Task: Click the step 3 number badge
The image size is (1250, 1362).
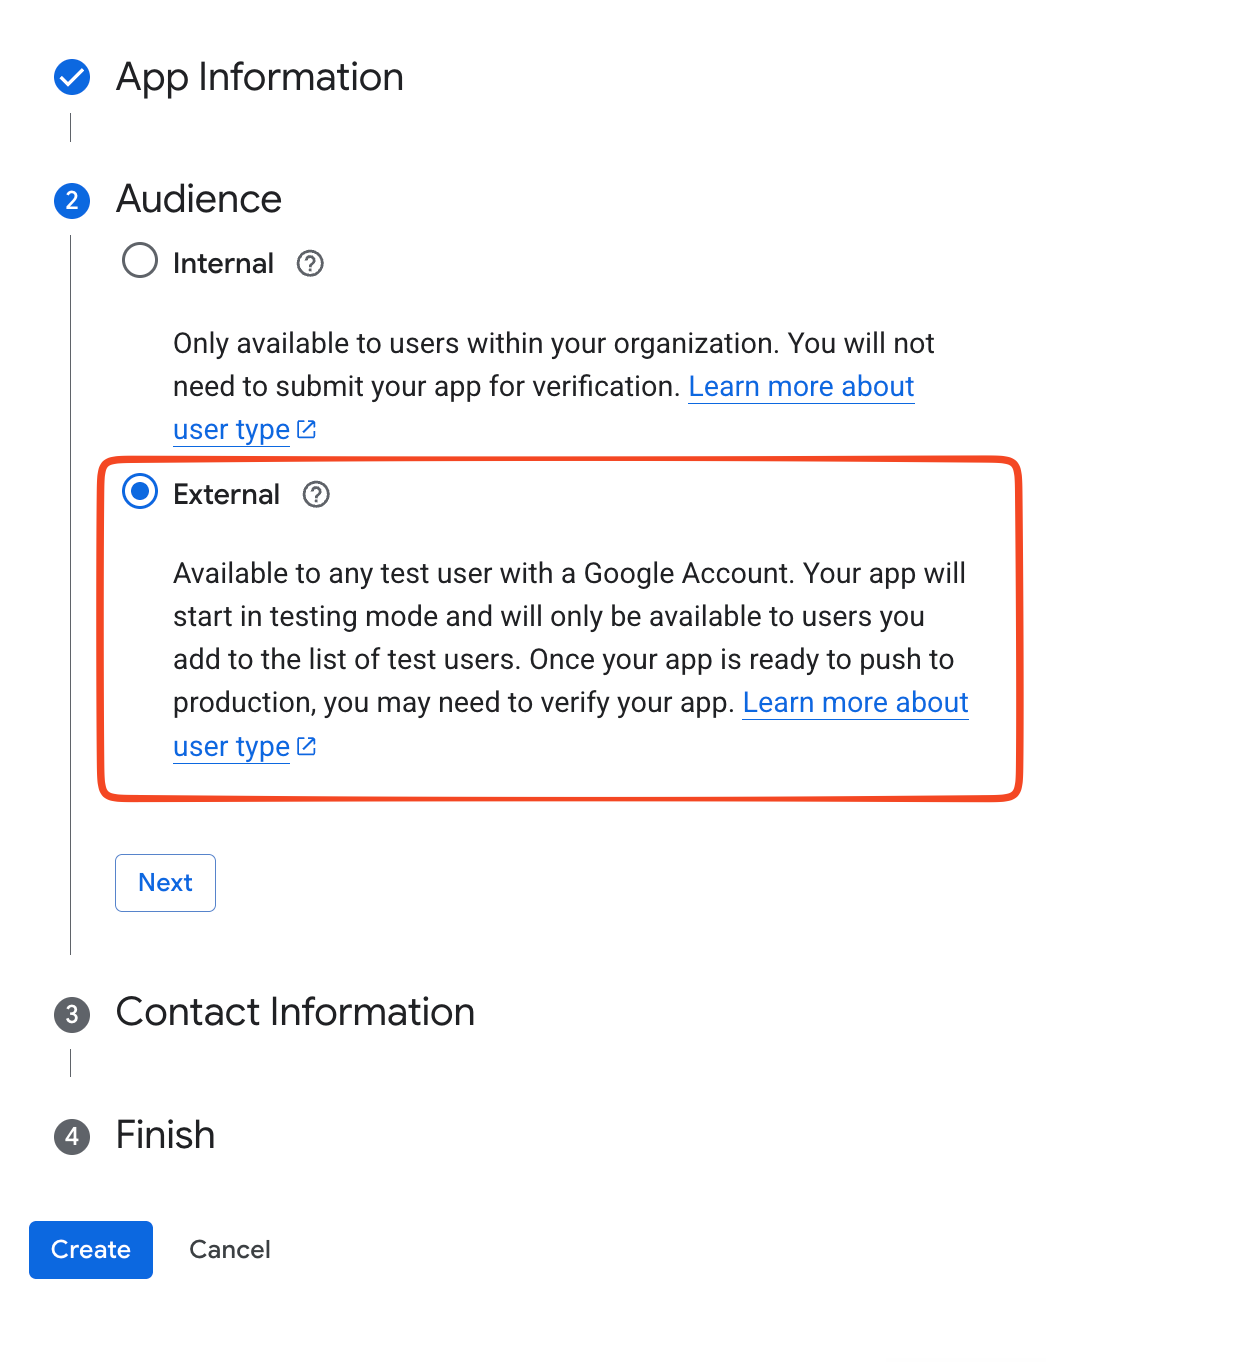Action: click(72, 1014)
